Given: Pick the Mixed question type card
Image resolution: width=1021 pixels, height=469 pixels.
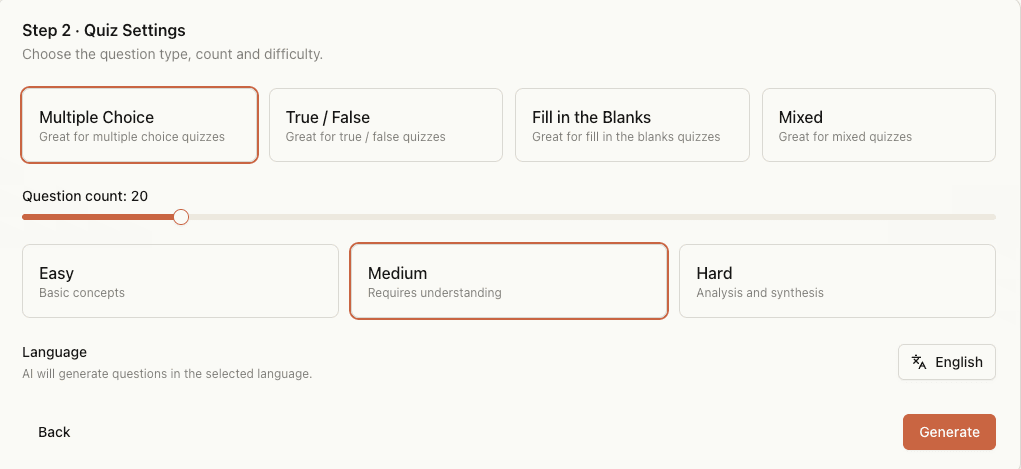Looking at the screenshot, I should tap(878, 125).
